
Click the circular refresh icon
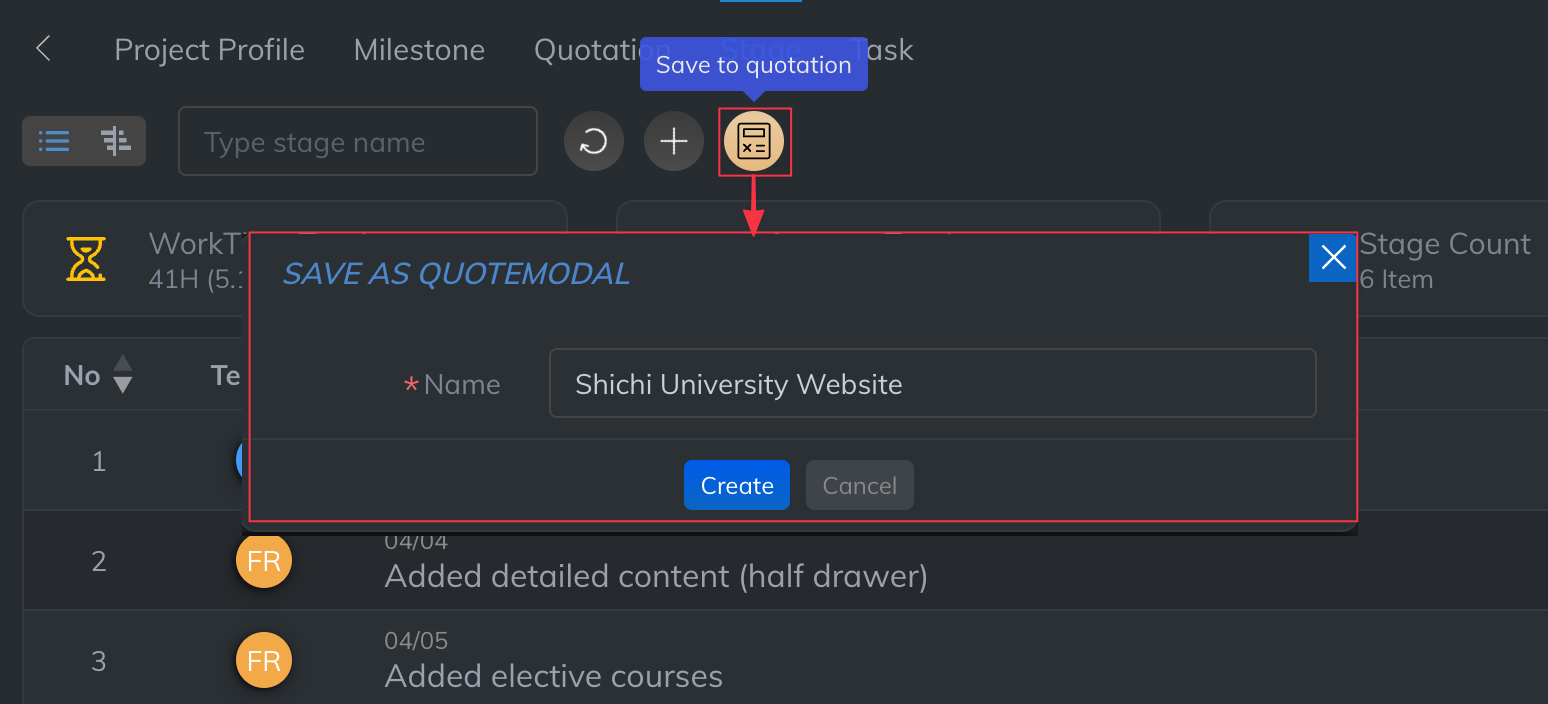coord(594,142)
